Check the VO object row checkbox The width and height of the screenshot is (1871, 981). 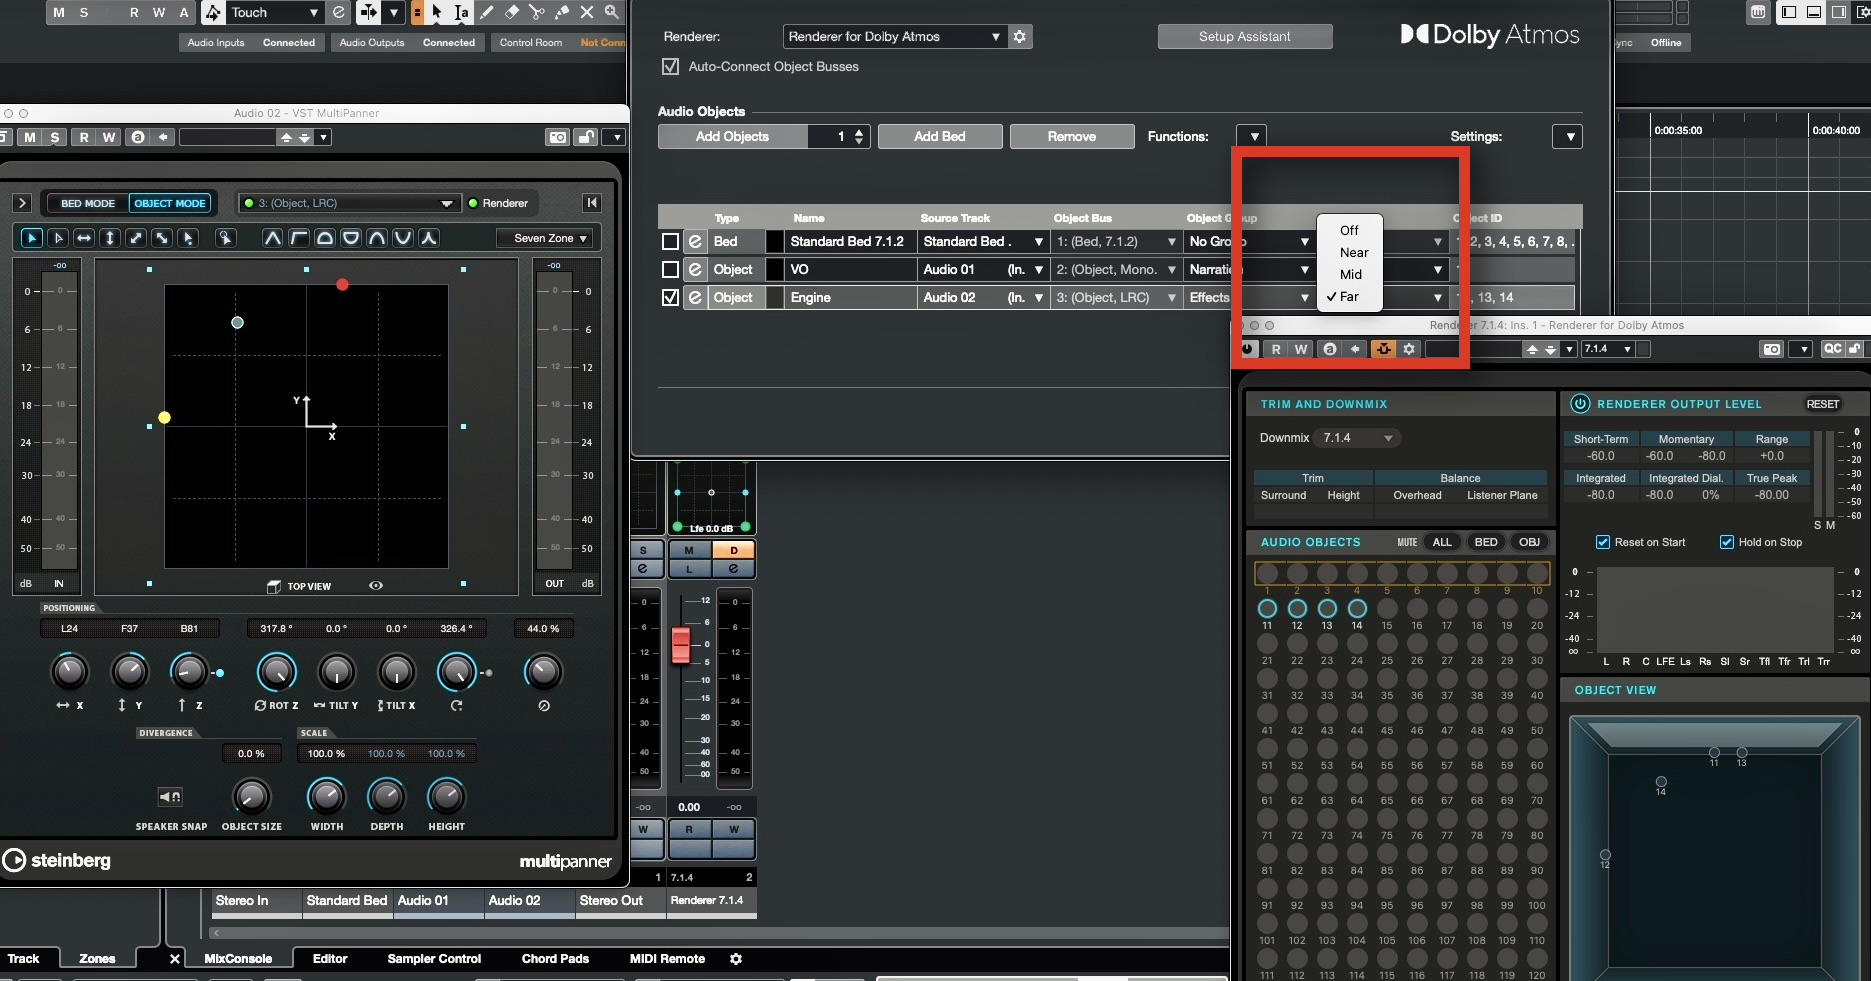671,270
